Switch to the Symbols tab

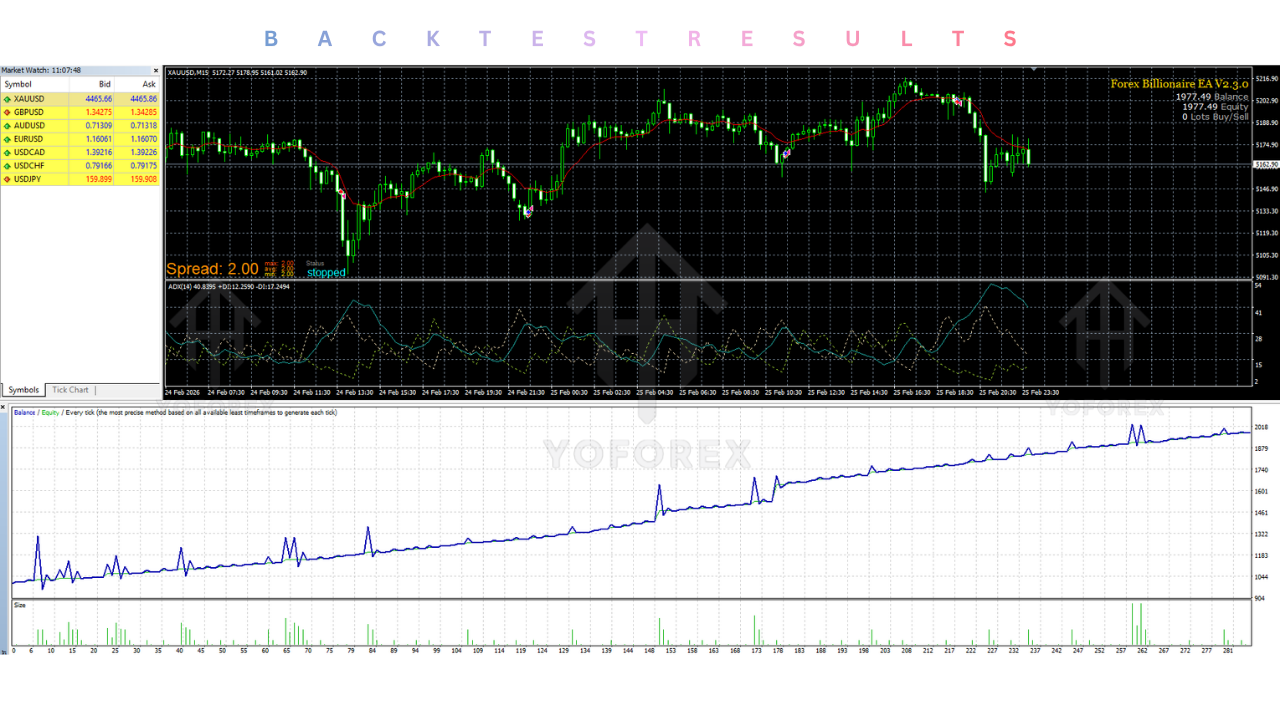23,390
